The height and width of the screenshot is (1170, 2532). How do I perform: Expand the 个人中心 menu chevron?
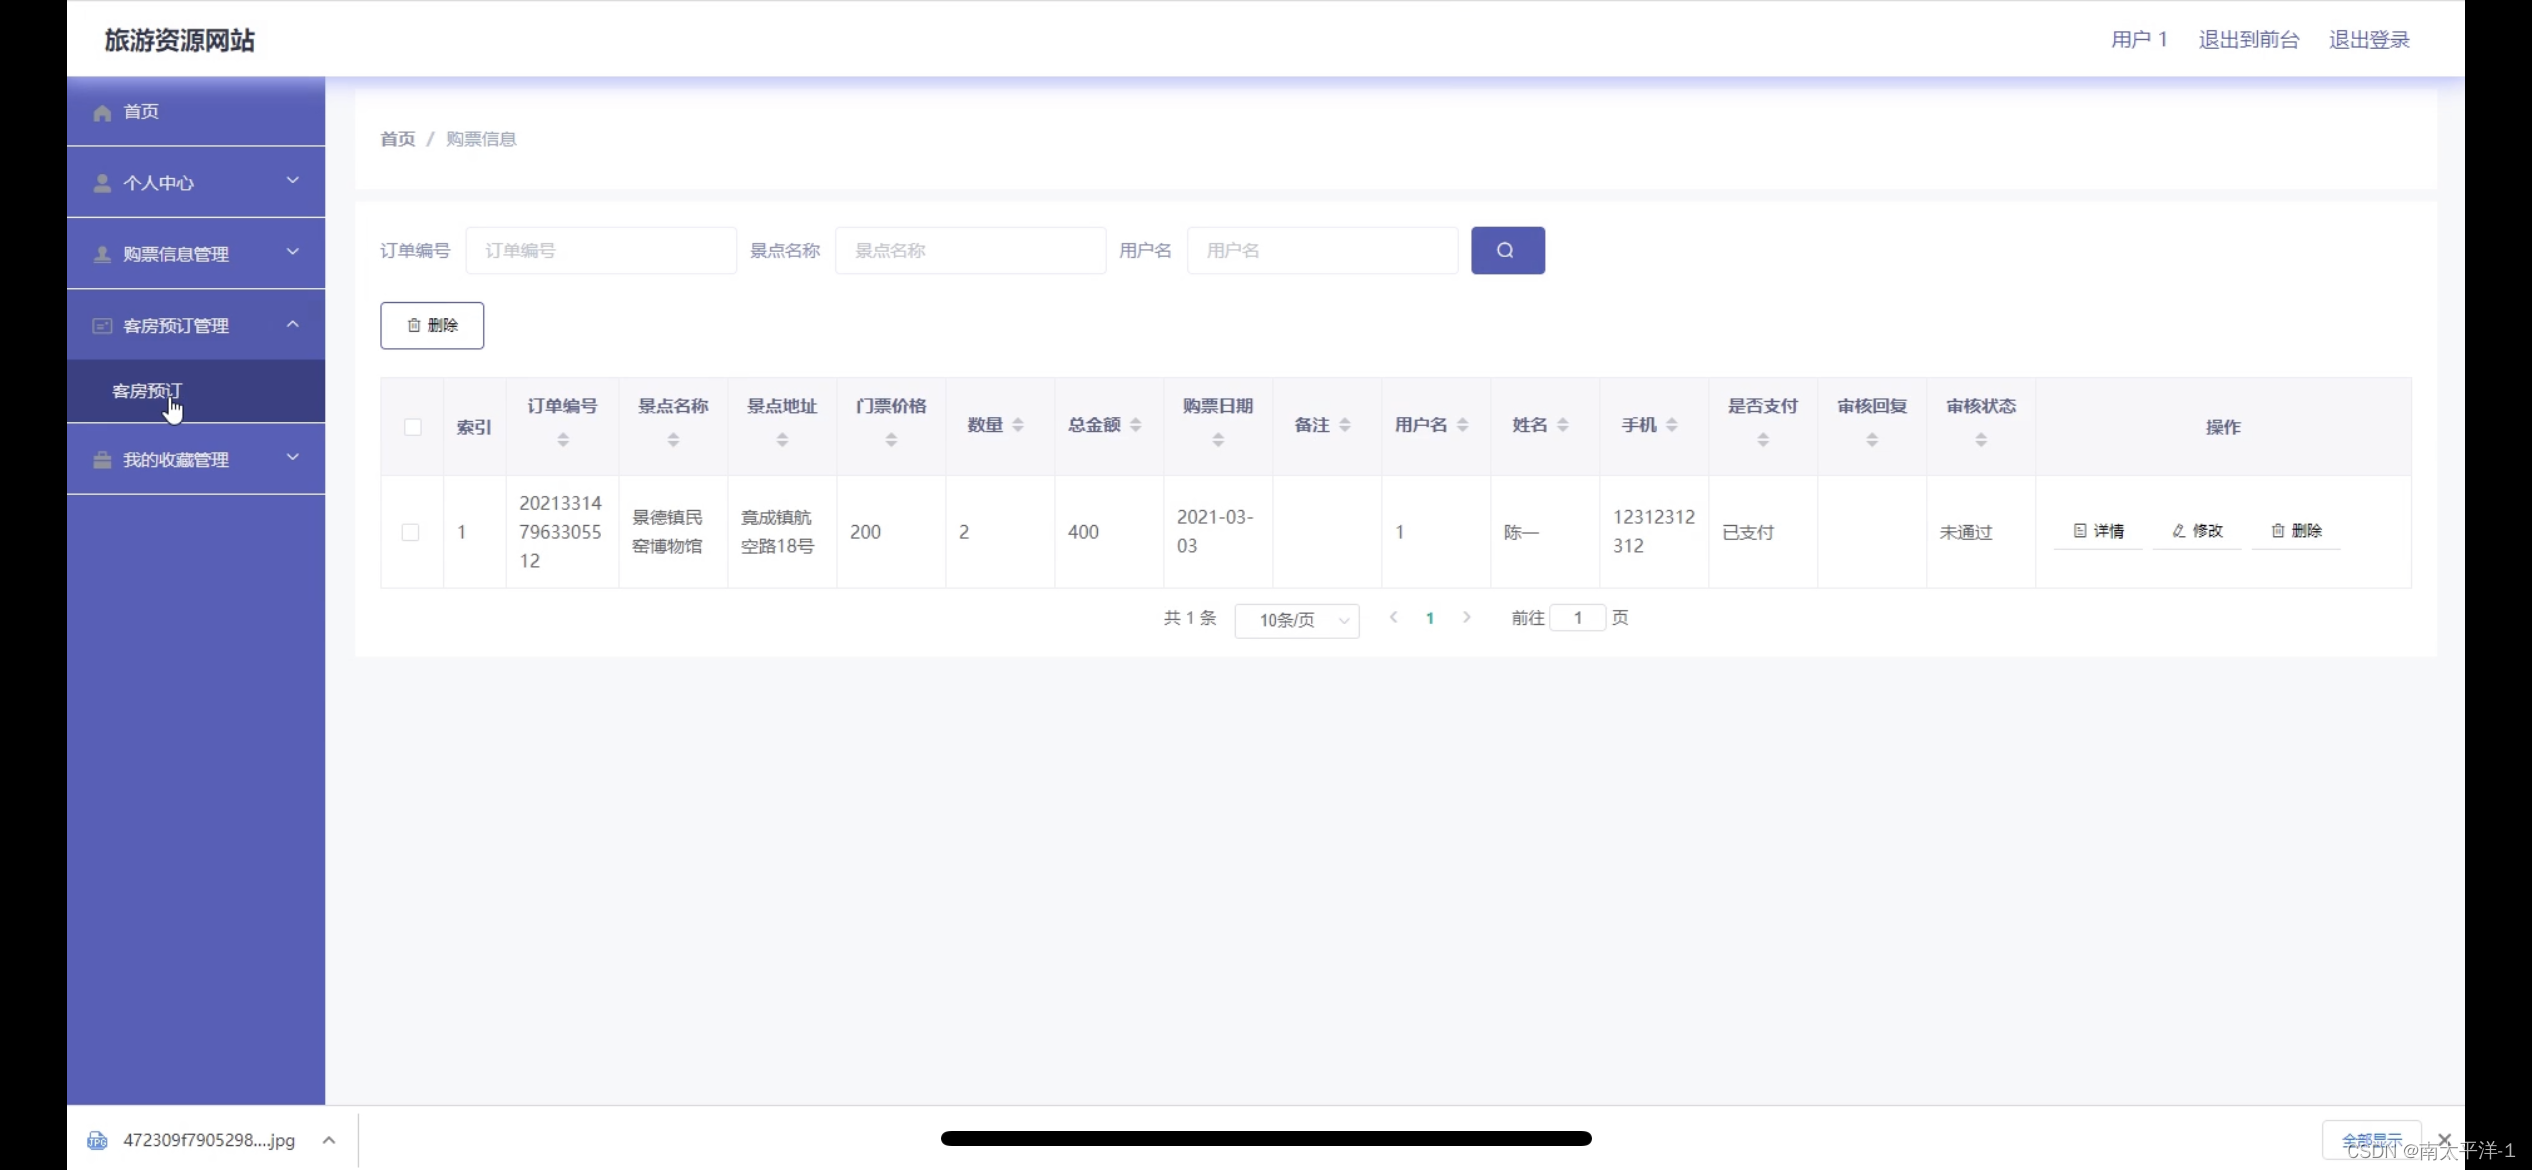293,181
